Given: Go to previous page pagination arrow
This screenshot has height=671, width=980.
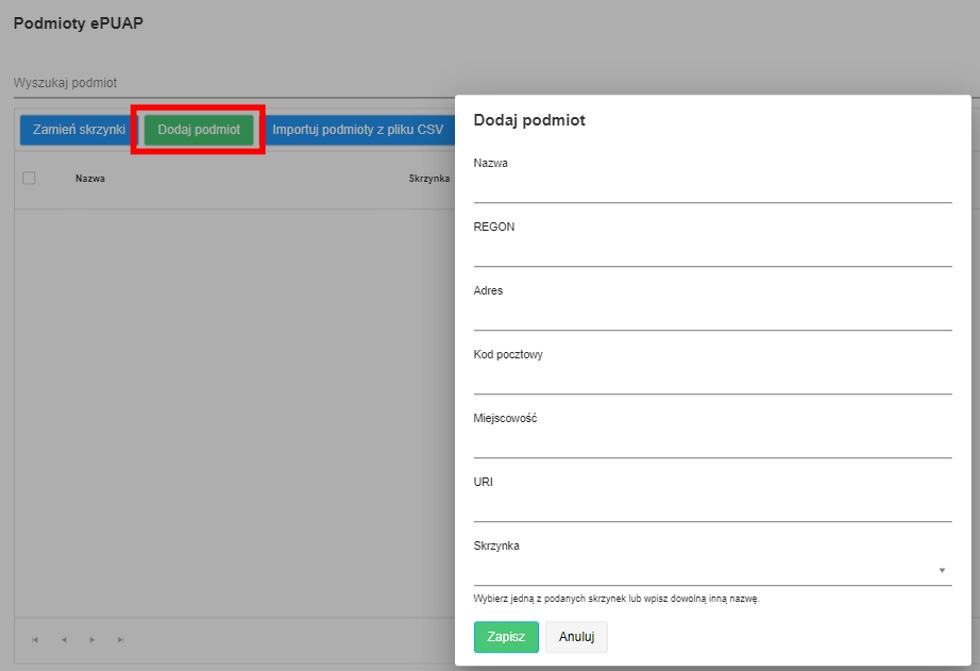Looking at the screenshot, I should [x=64, y=640].
